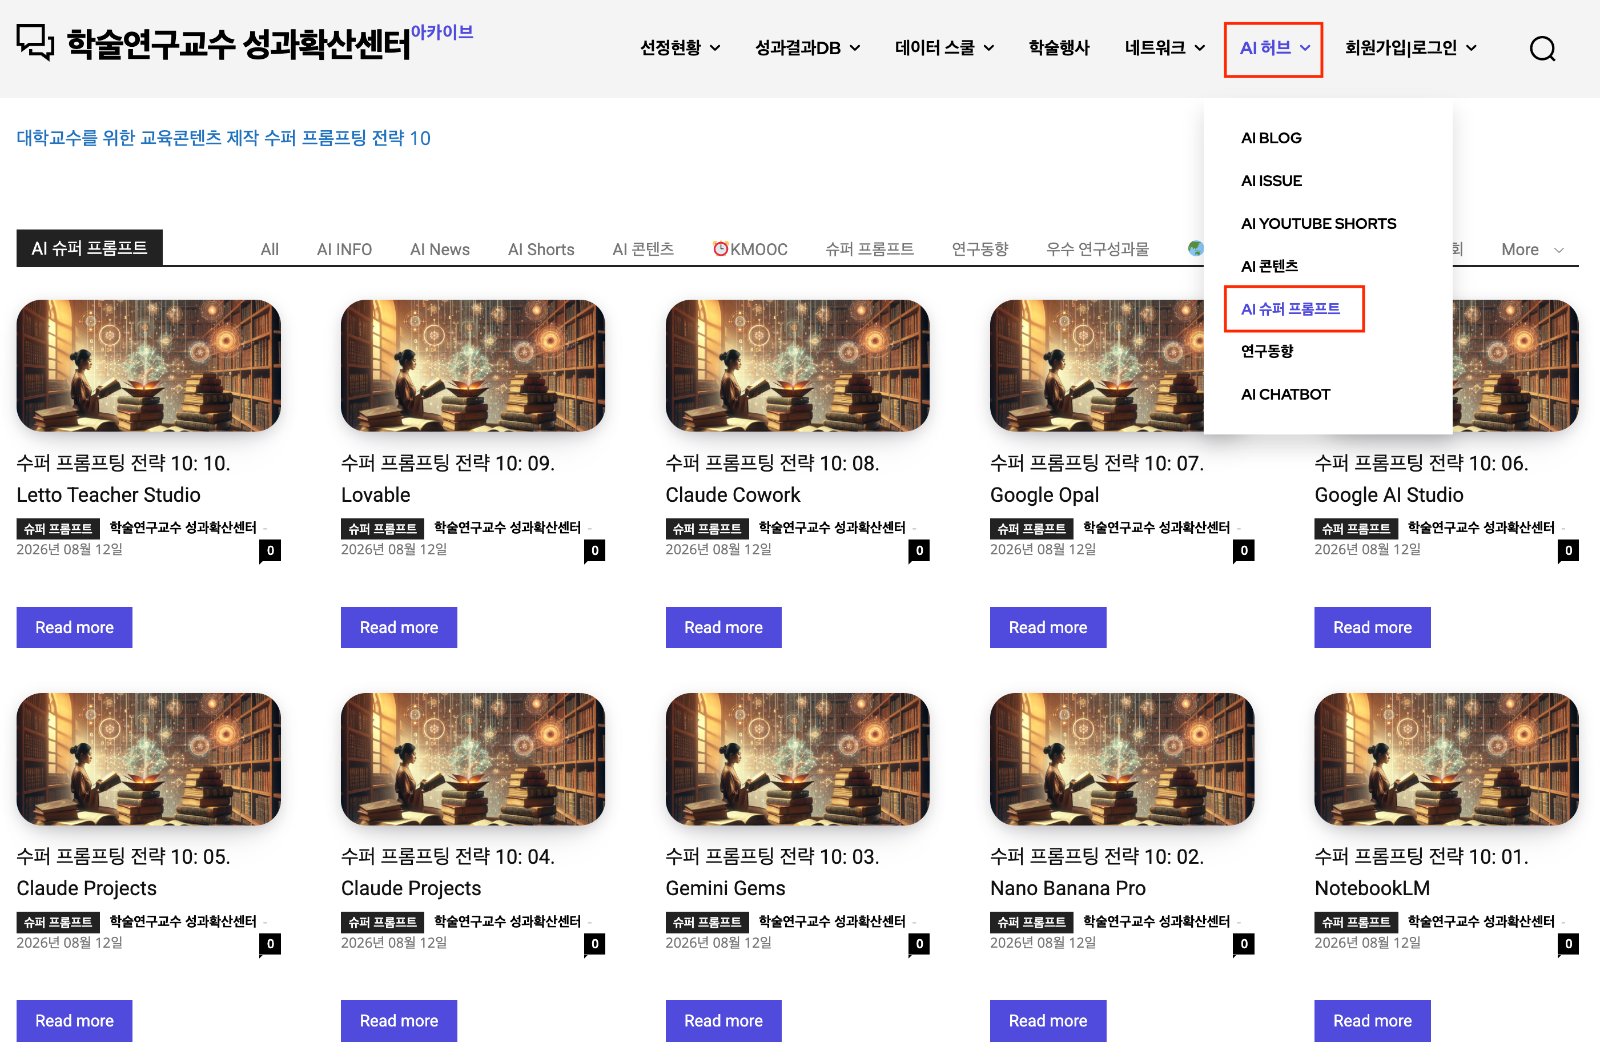The width and height of the screenshot is (1600, 1063).
Task: Click the speech-bubble site logo icon
Action: tap(35, 42)
